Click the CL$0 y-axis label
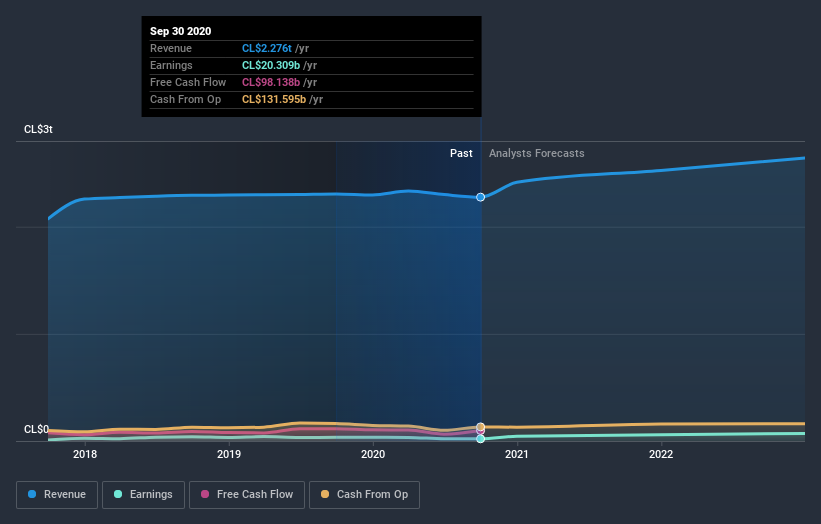Image resolution: width=821 pixels, height=524 pixels. click(36, 429)
